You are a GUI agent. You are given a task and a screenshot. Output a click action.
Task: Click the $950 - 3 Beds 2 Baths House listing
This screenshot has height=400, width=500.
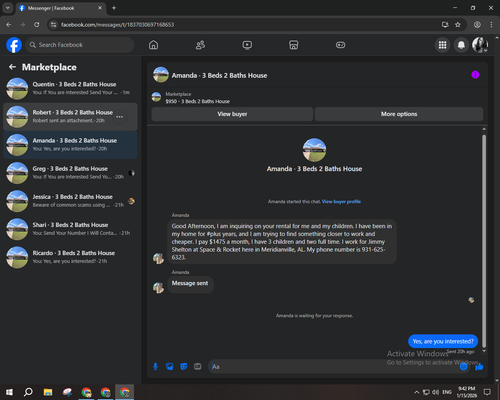click(x=198, y=101)
